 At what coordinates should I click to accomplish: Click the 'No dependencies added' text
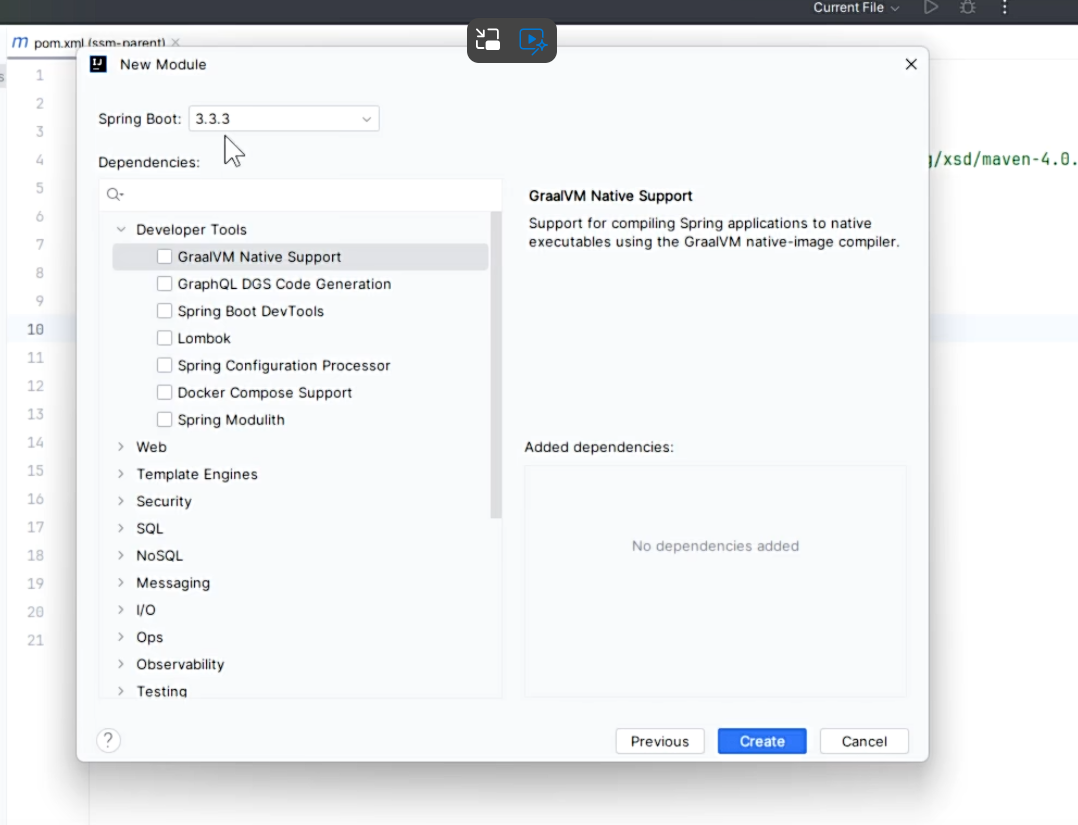[x=715, y=546]
